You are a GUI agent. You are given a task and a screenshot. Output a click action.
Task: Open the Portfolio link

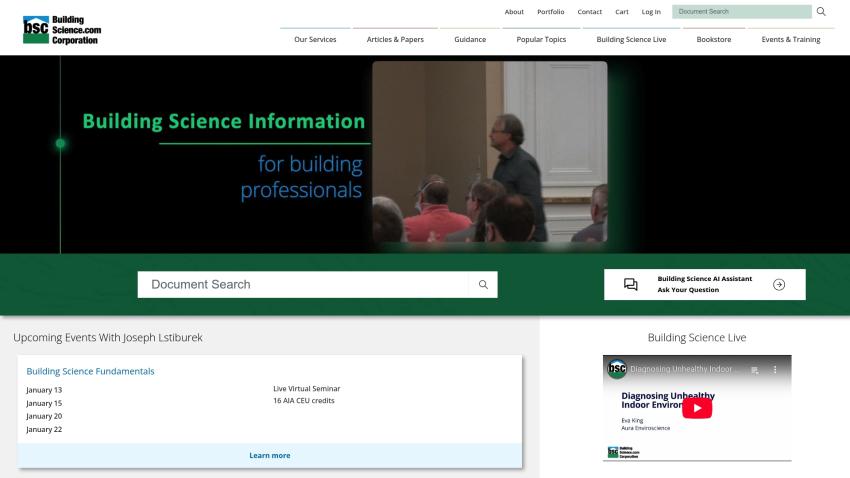(x=551, y=11)
